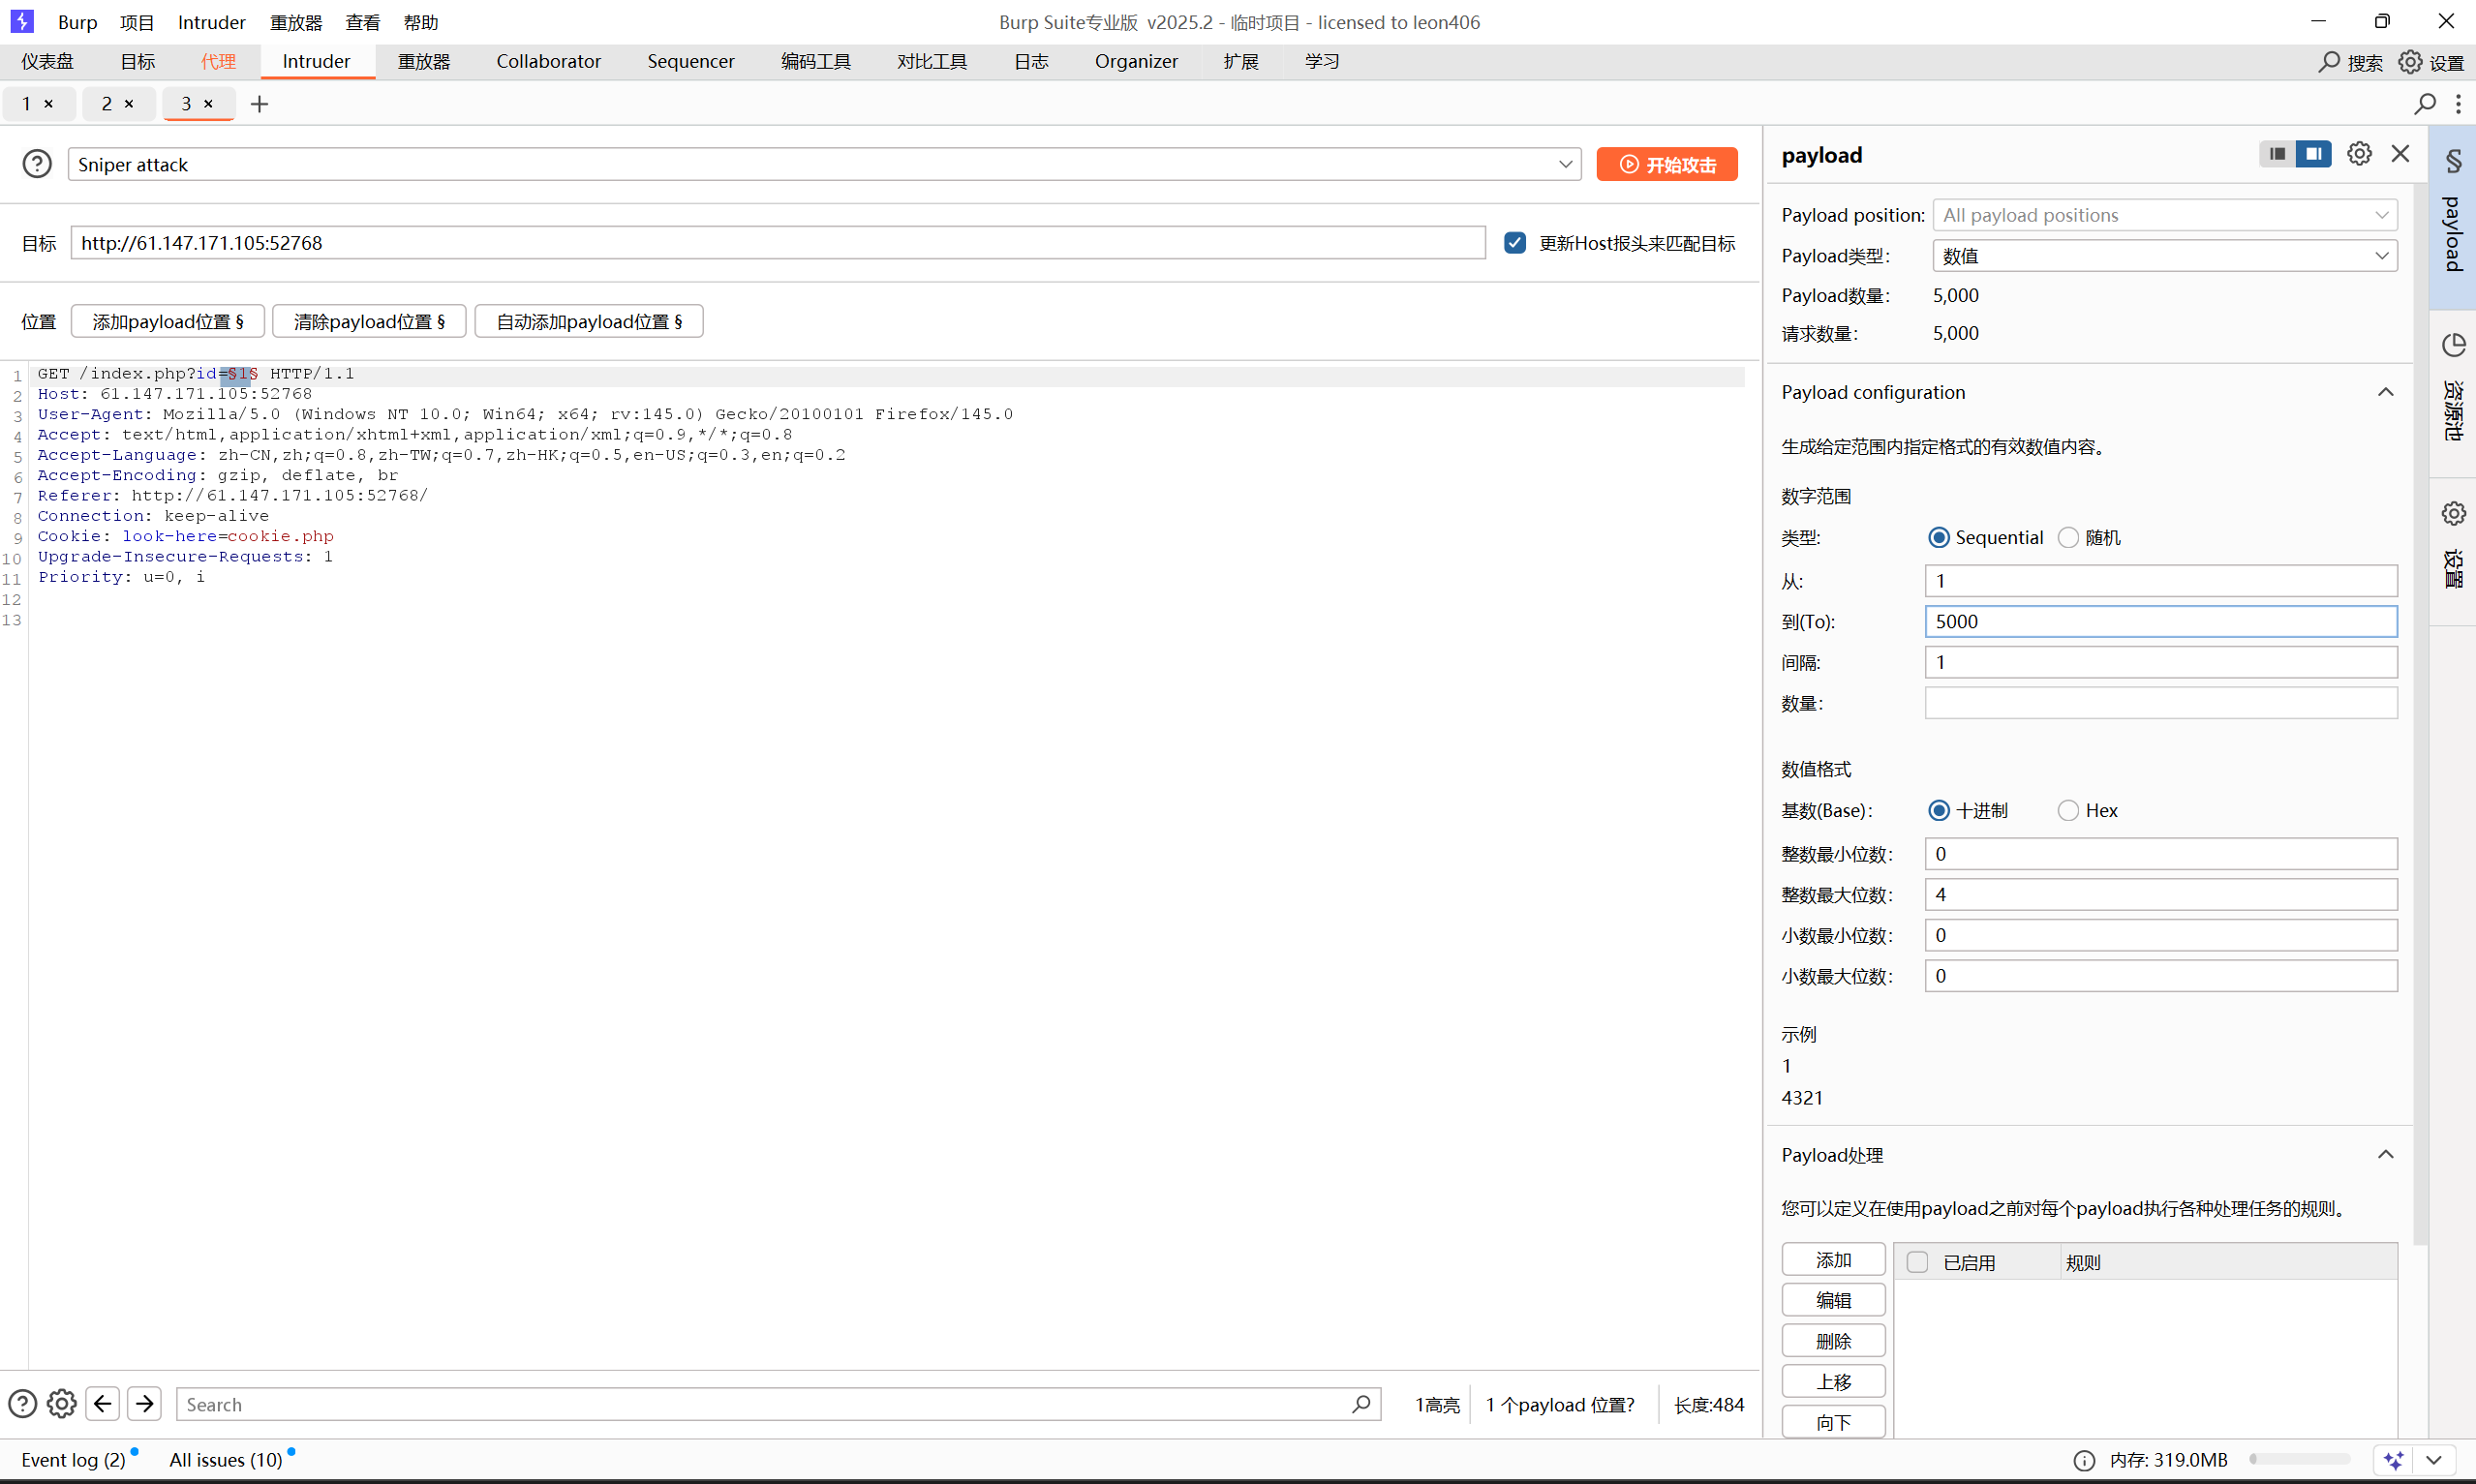The height and width of the screenshot is (1484, 2476).
Task: Select the 随机 number type radio button
Action: tap(2068, 538)
